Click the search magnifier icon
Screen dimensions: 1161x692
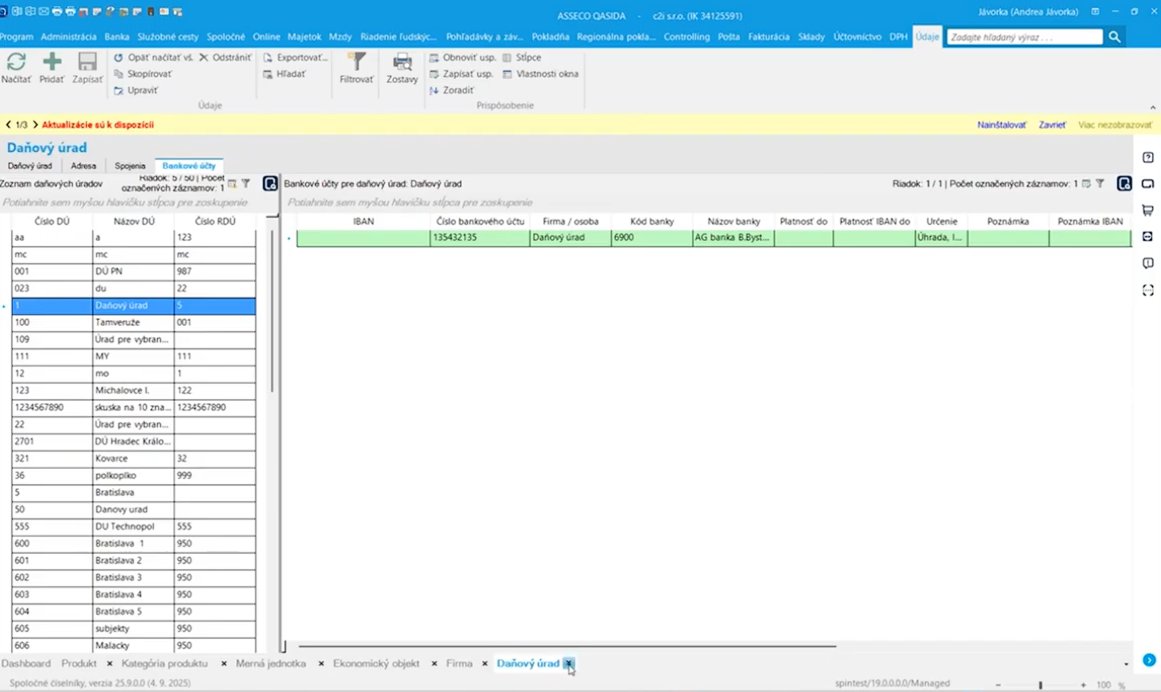[1114, 36]
